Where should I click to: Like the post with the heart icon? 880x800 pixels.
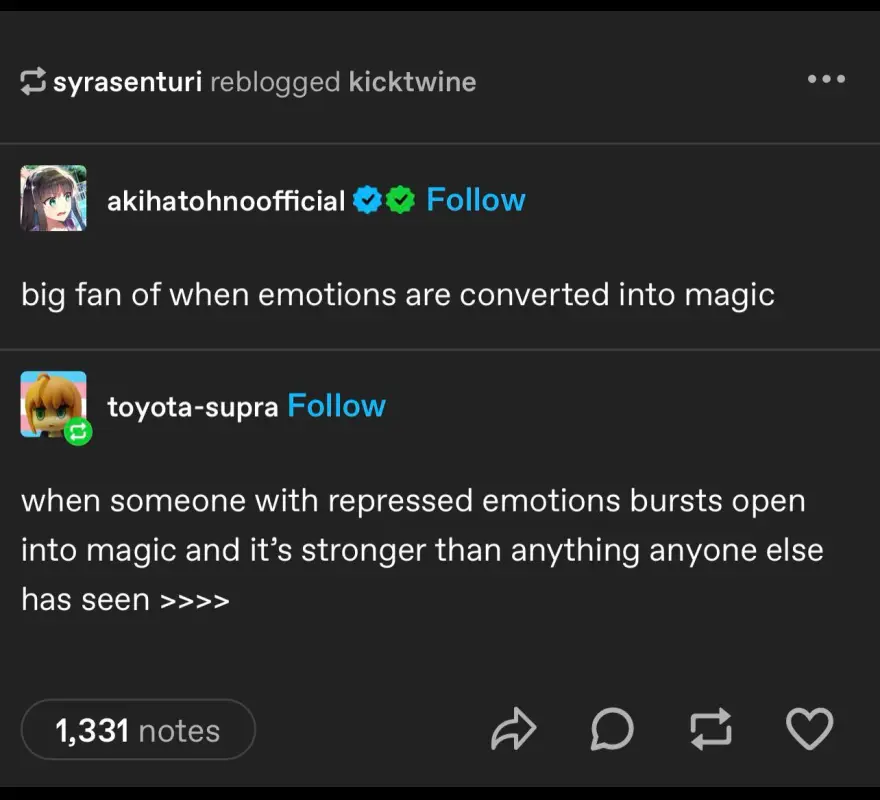(809, 730)
